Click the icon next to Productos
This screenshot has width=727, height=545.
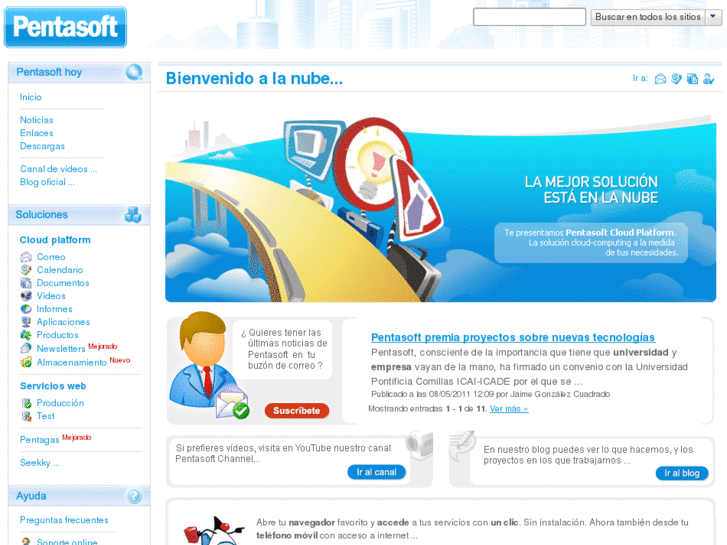coord(26,335)
